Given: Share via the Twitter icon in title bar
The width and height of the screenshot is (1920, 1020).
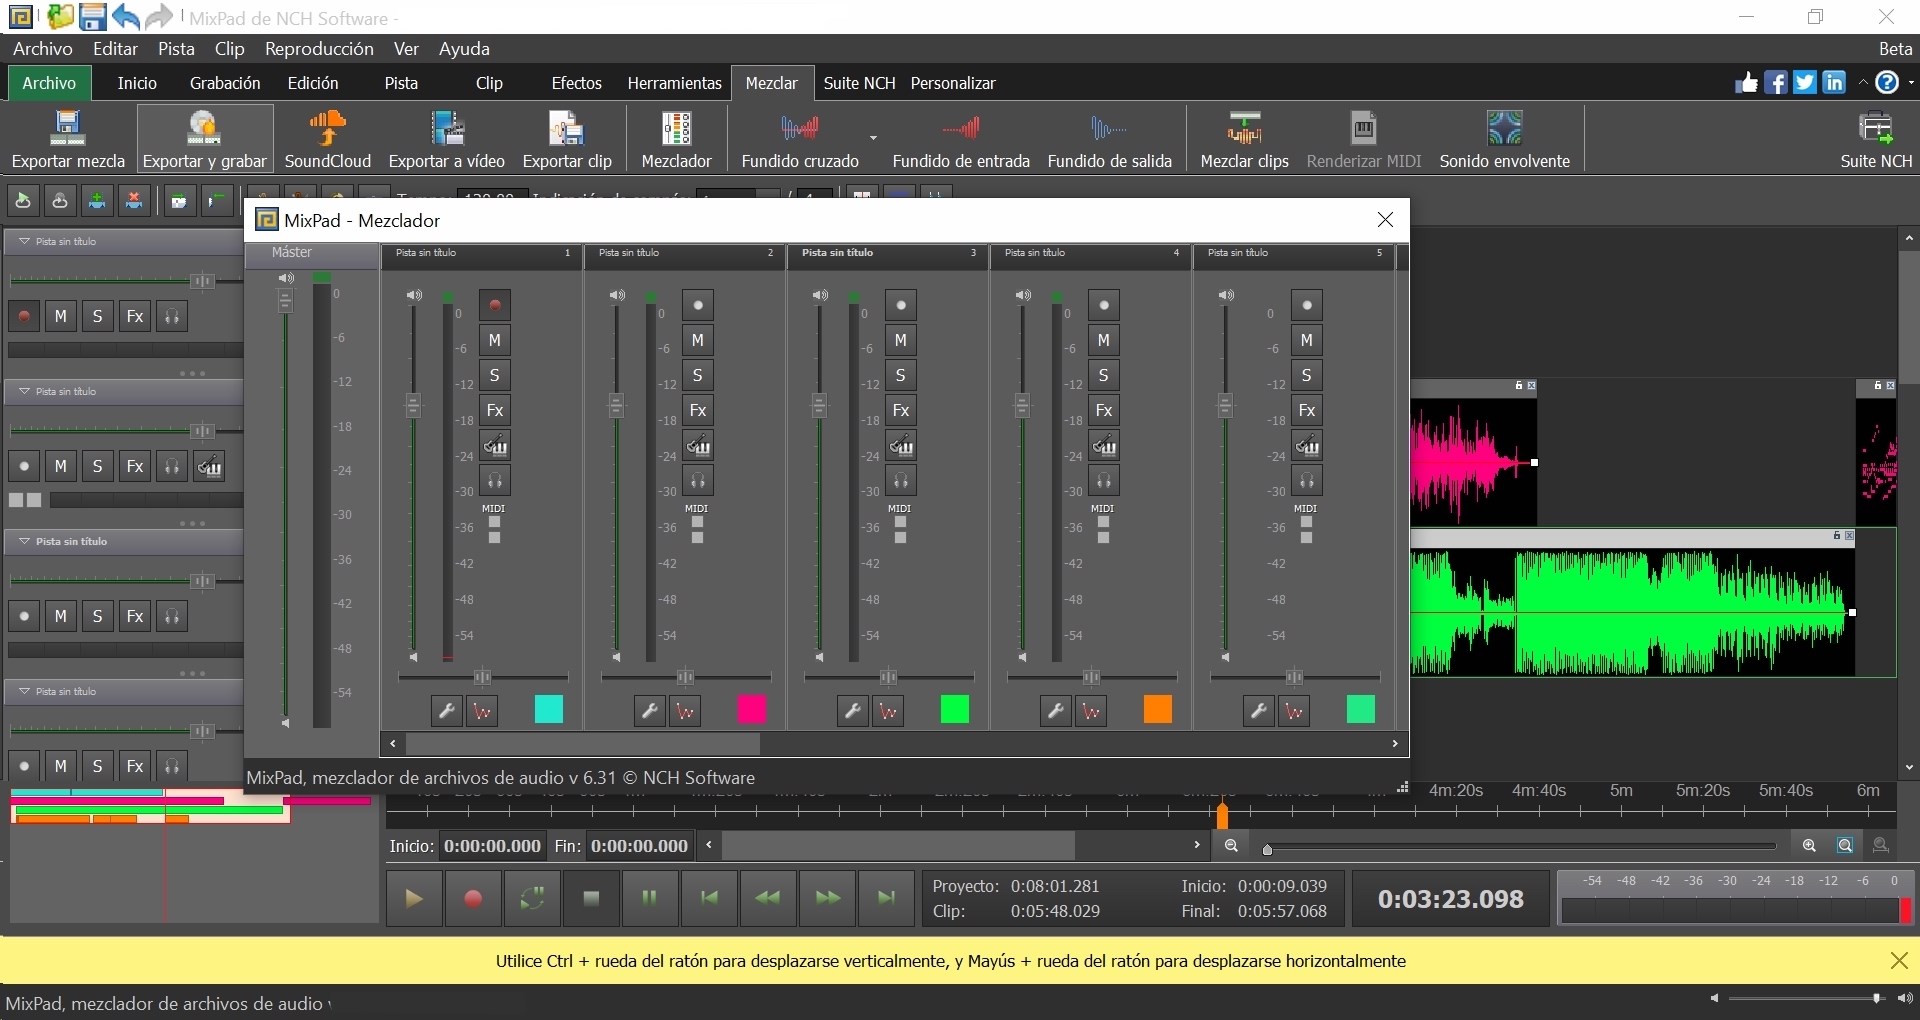Looking at the screenshot, I should click(1806, 83).
